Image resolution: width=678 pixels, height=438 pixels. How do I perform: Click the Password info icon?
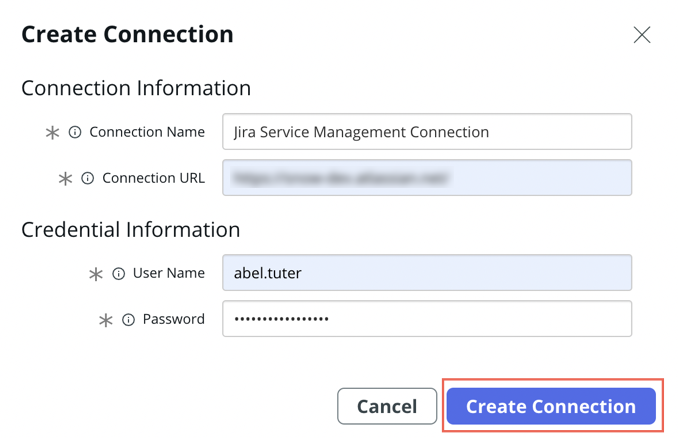point(128,320)
